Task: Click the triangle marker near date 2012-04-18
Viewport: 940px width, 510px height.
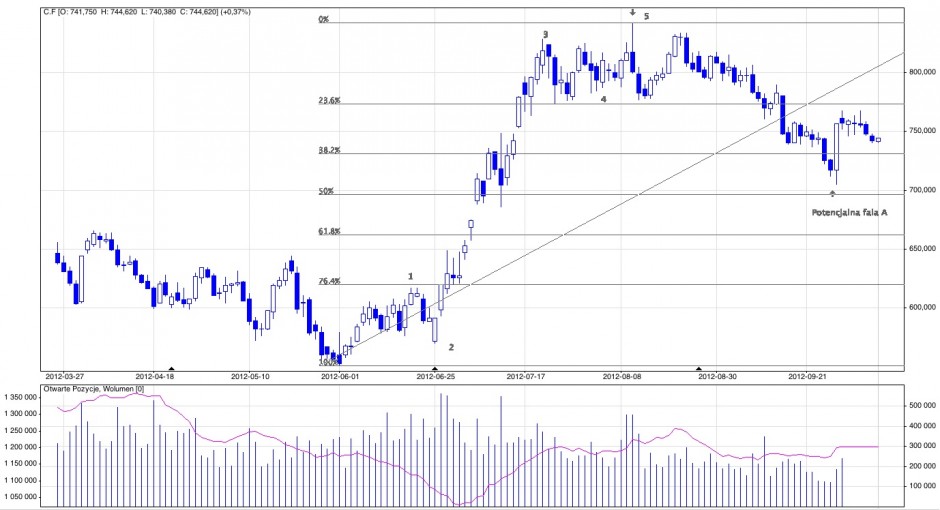Action: tap(171, 369)
